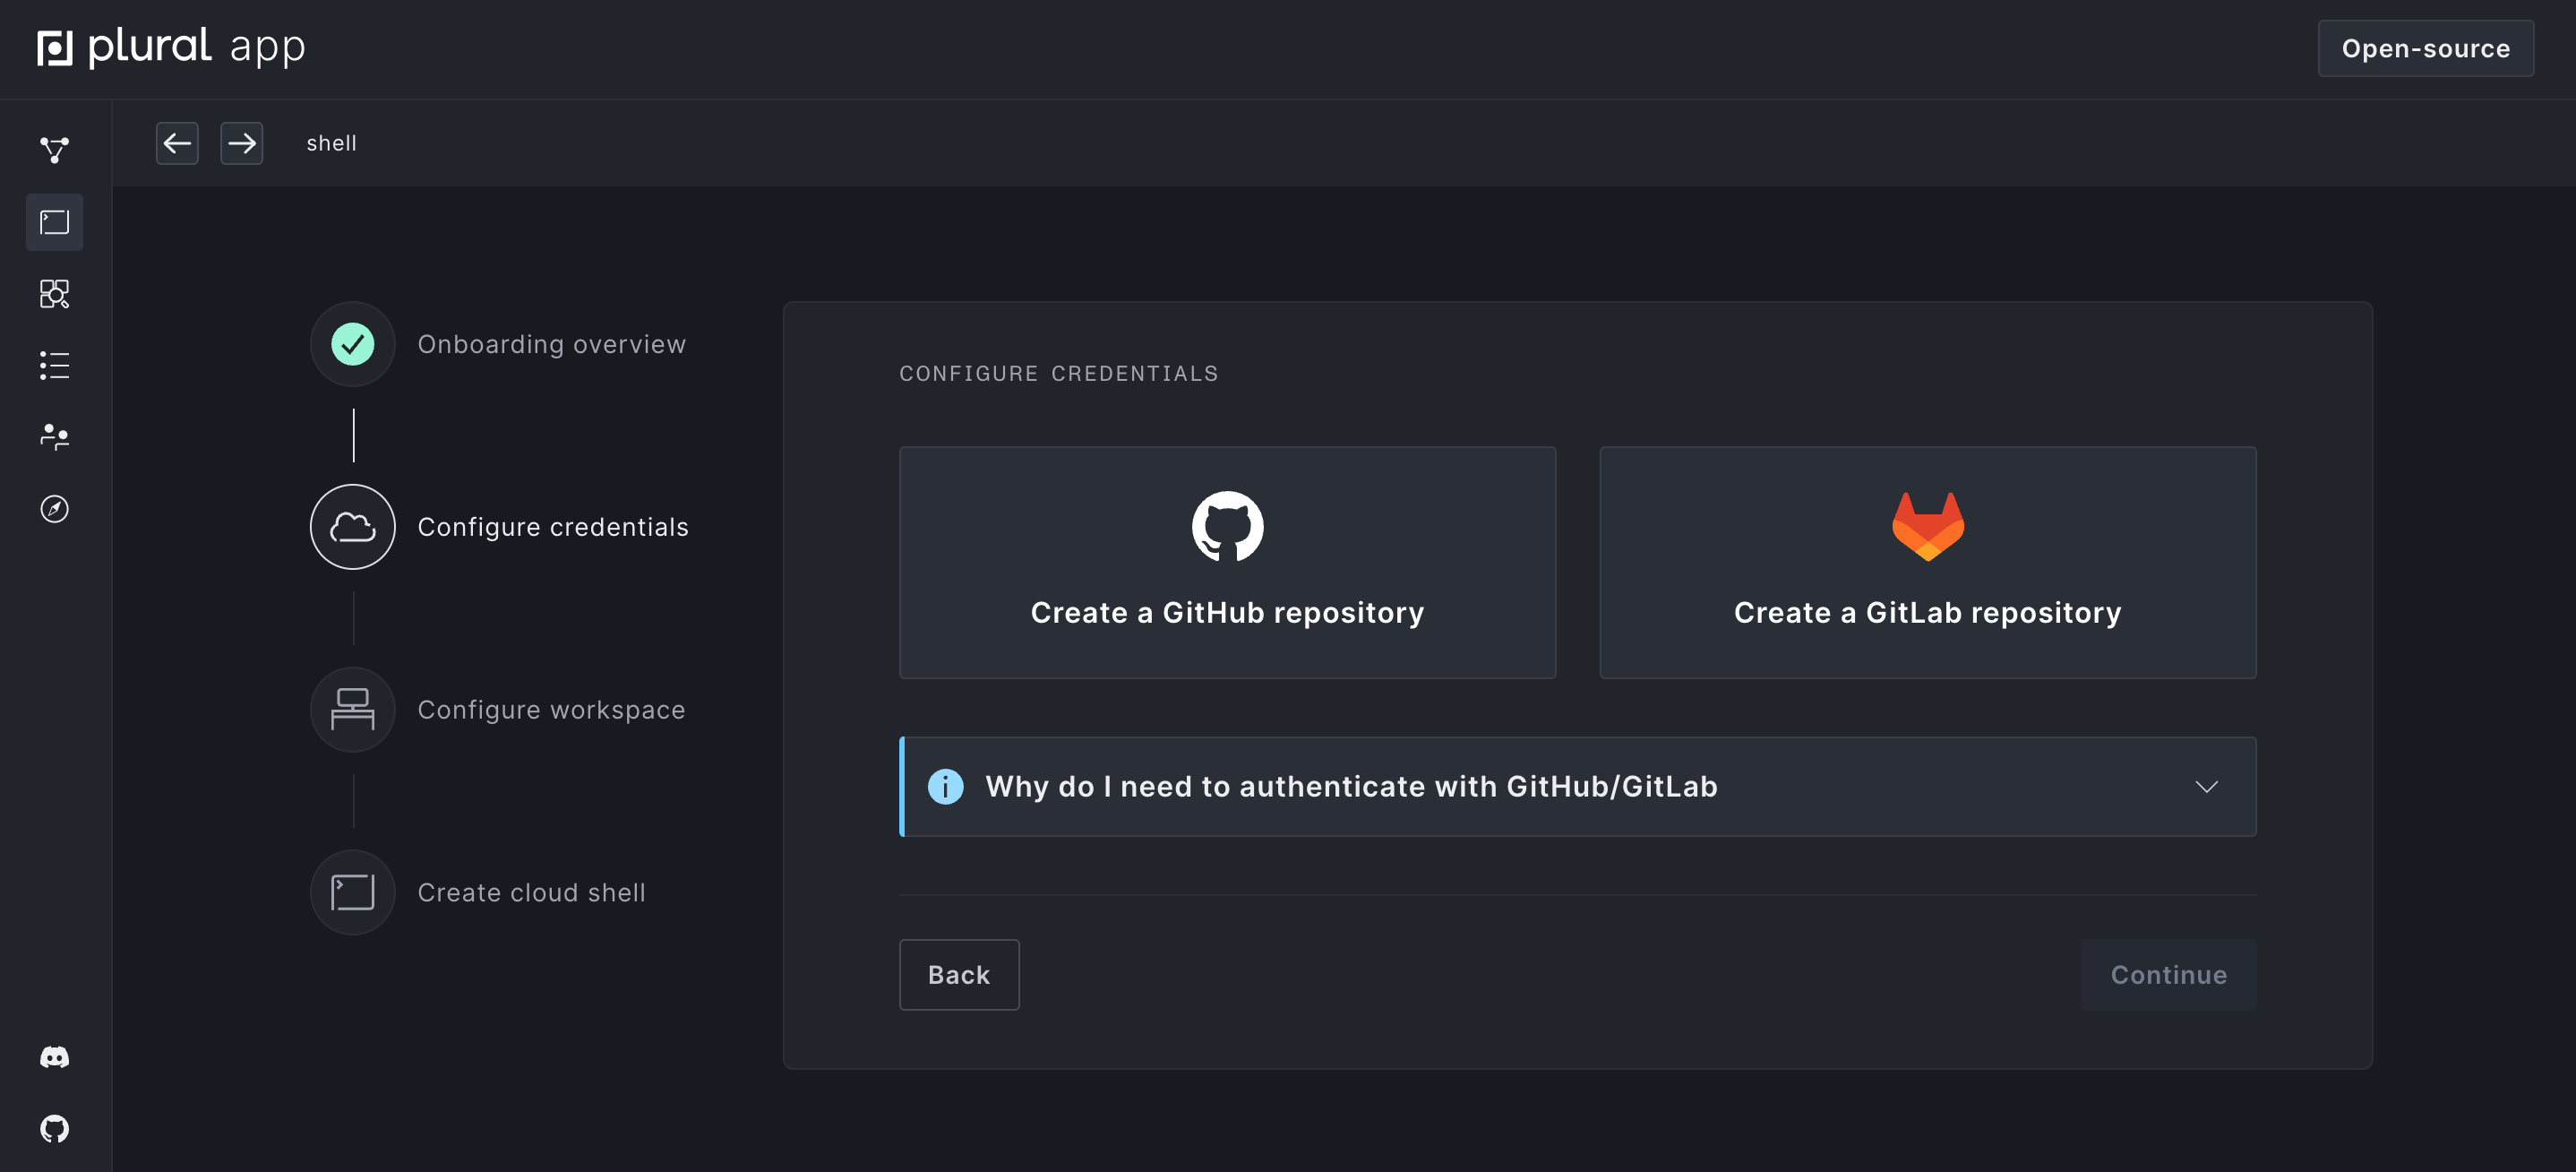This screenshot has width=2576, height=1172.
Task: Click the chevron in the authentication info box
Action: click(2206, 786)
